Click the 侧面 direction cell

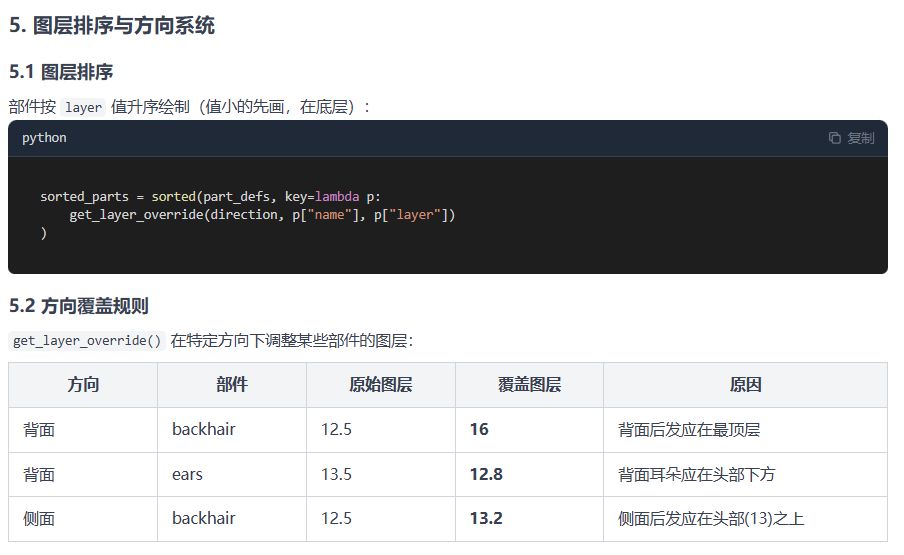click(39, 518)
